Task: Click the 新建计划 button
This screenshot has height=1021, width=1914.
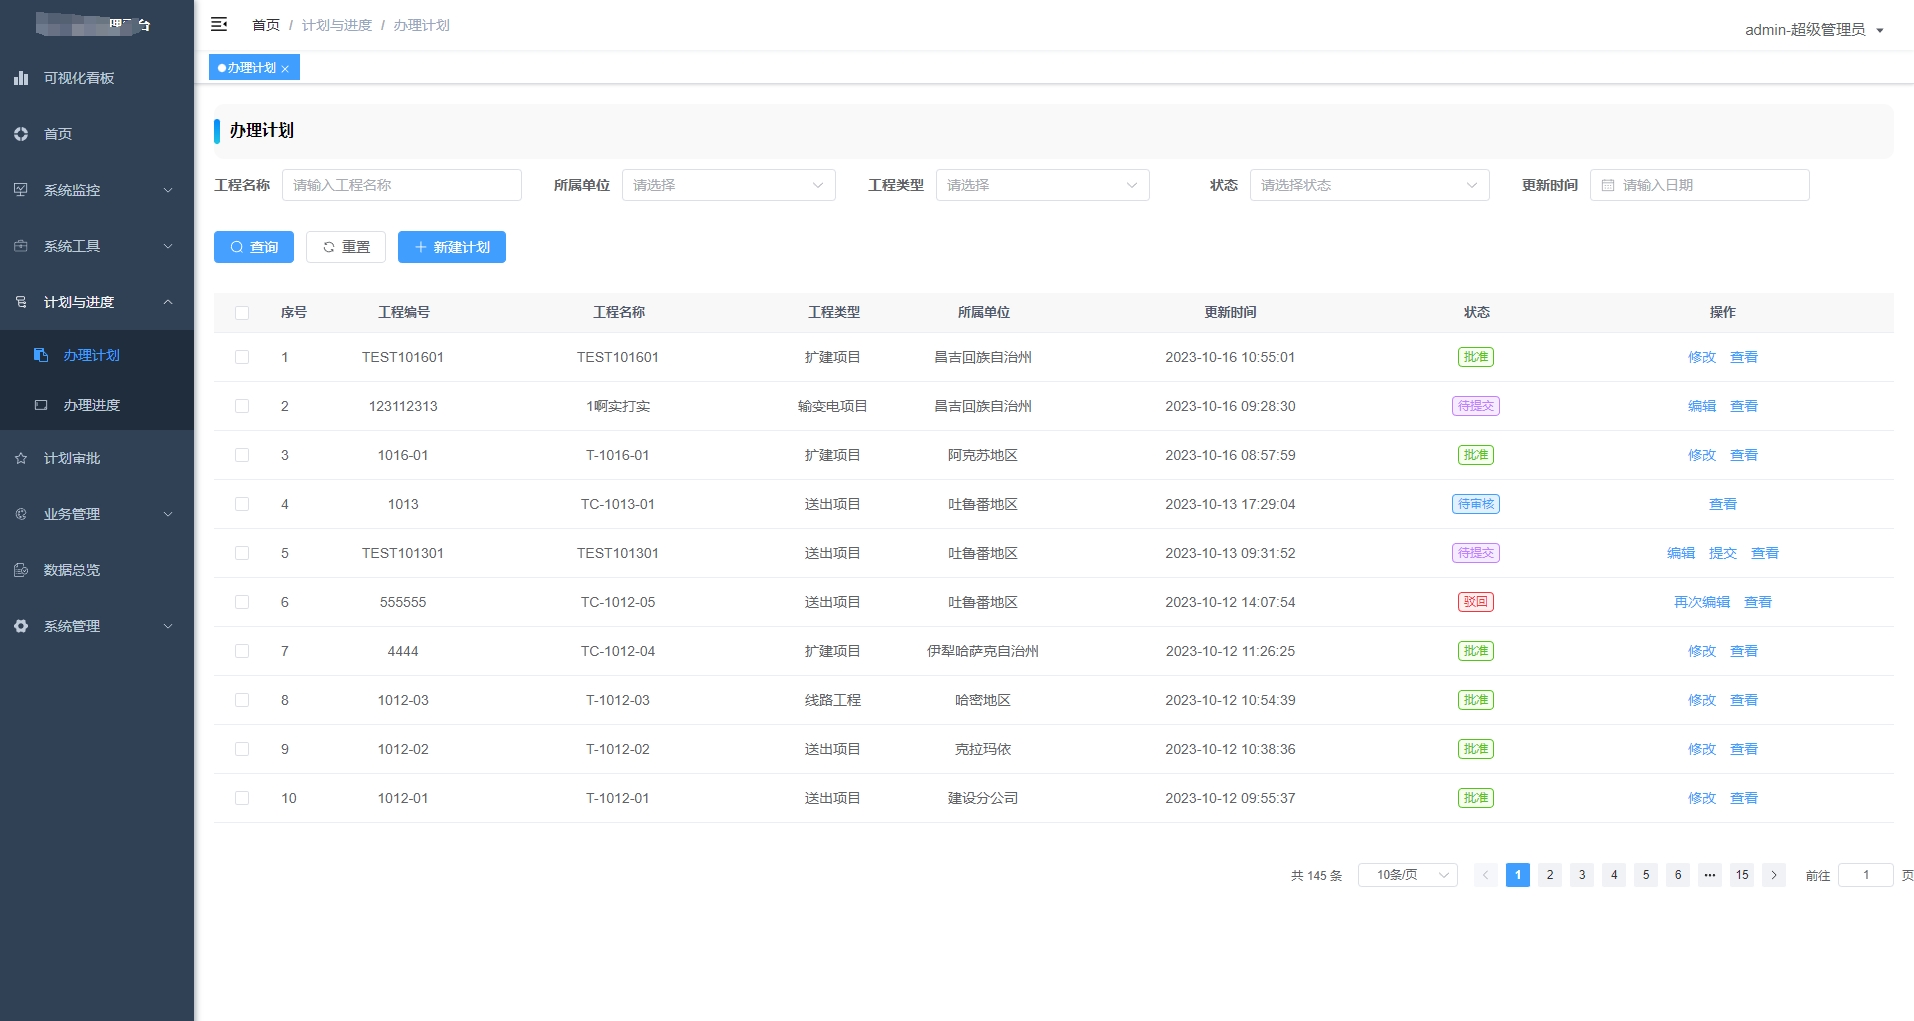Action: click(x=452, y=247)
